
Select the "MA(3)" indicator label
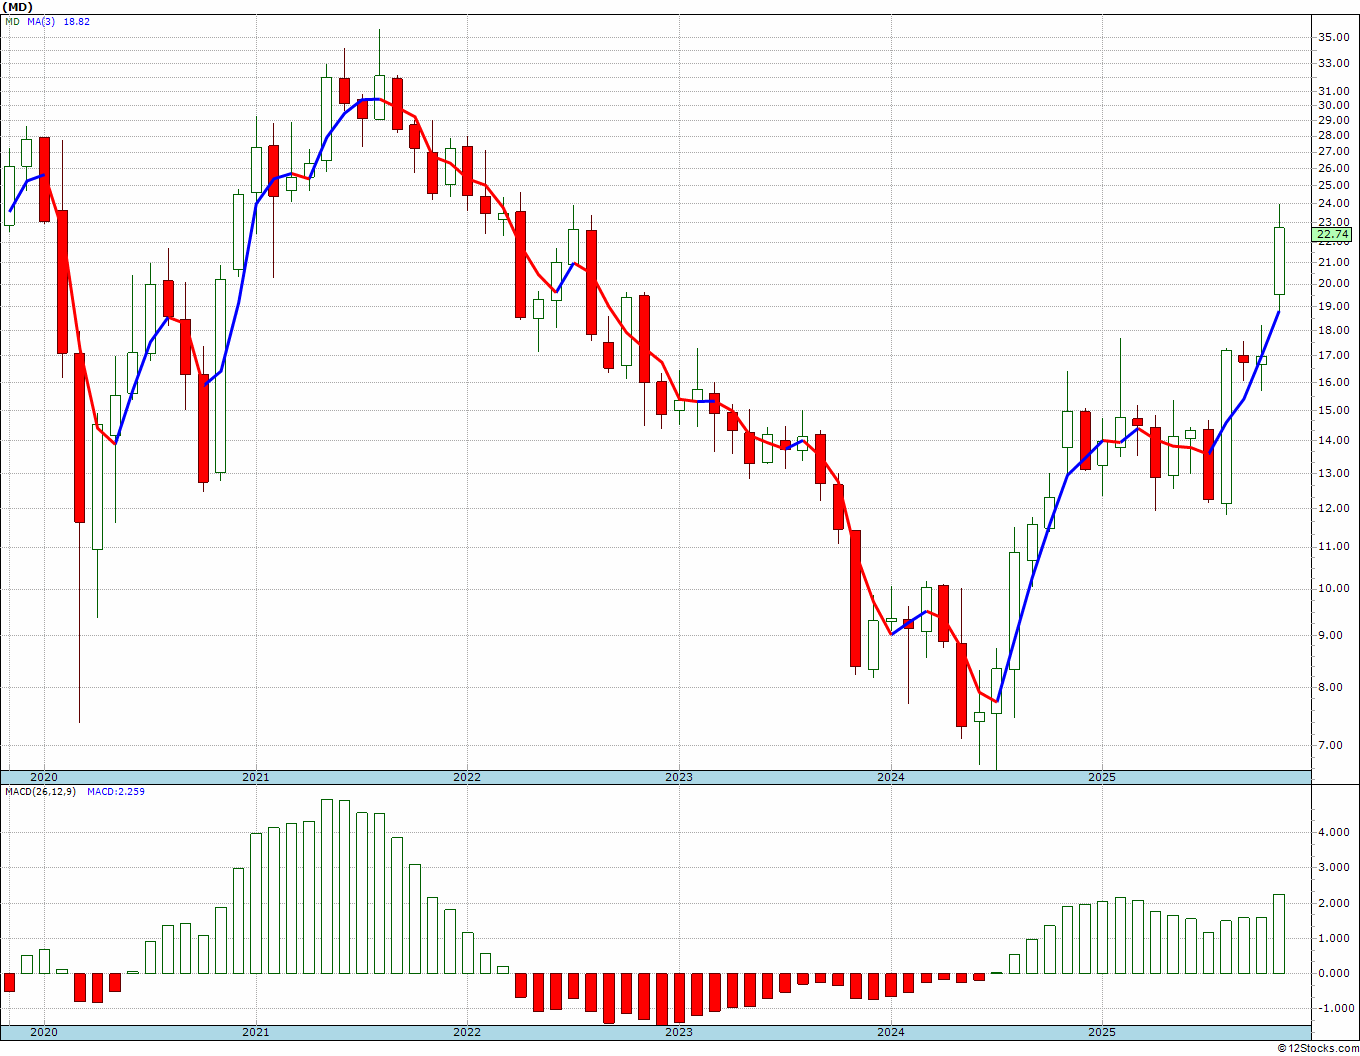point(42,21)
